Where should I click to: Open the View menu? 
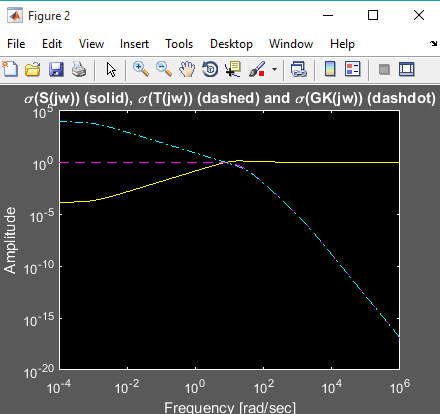pyautogui.click(x=91, y=44)
